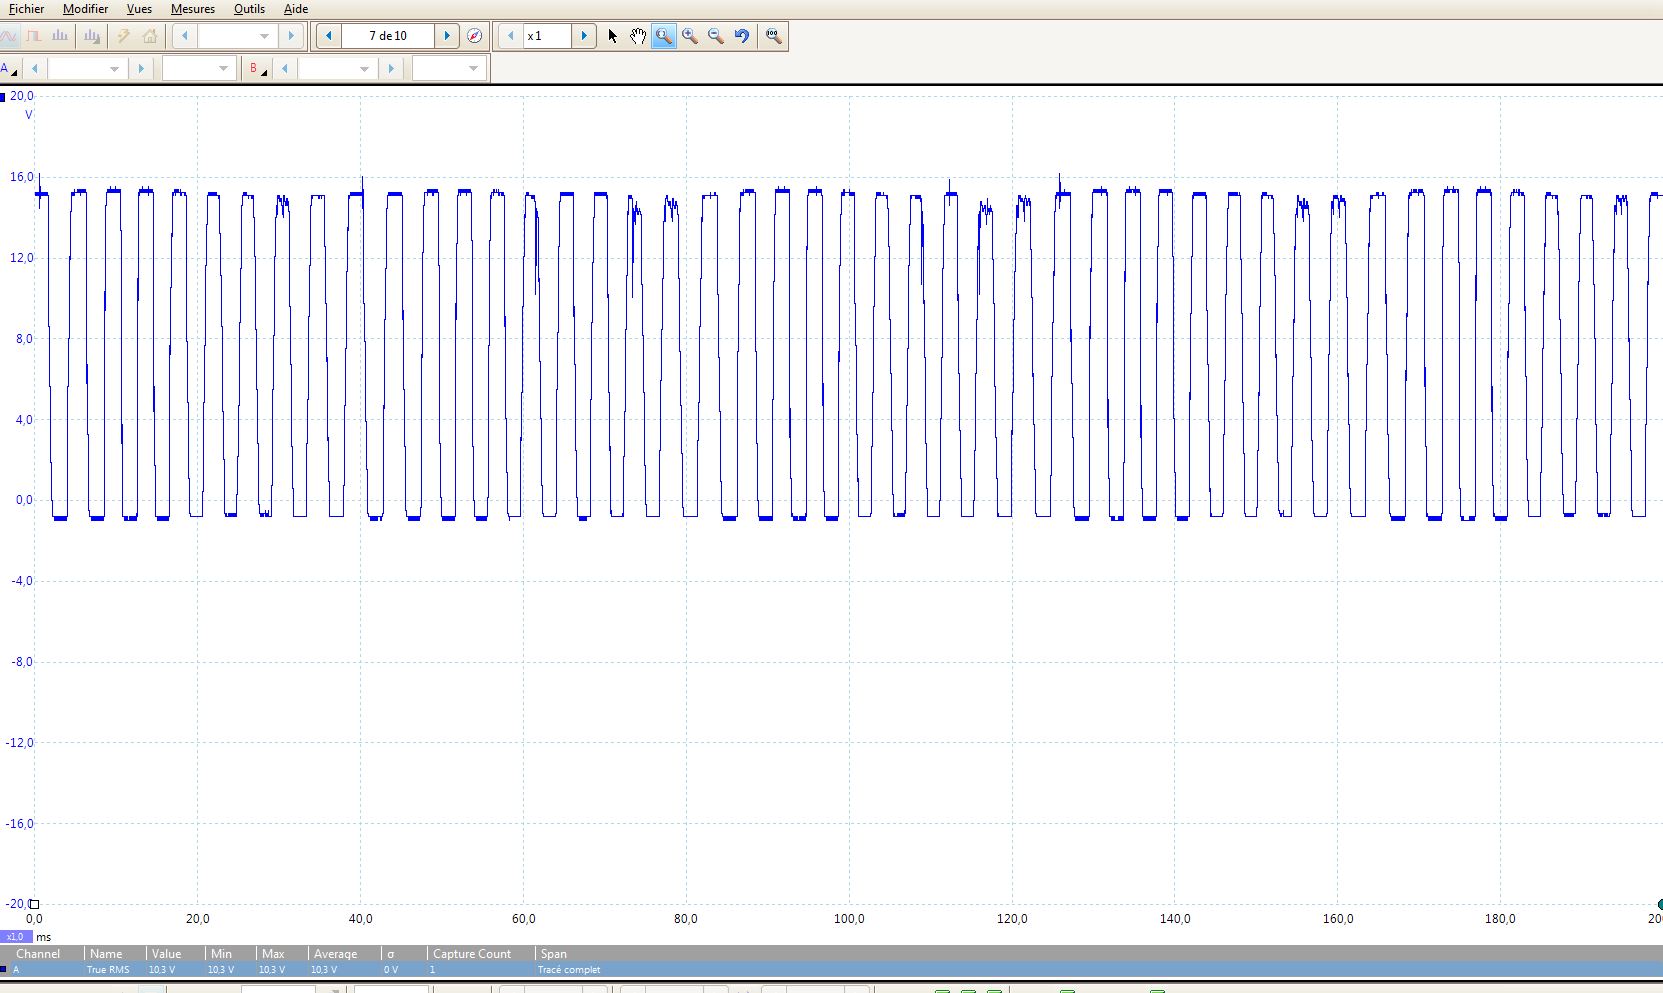Screen dimensions: 1663x993
Task: Open channel A options dropdown
Action: tap(10, 69)
